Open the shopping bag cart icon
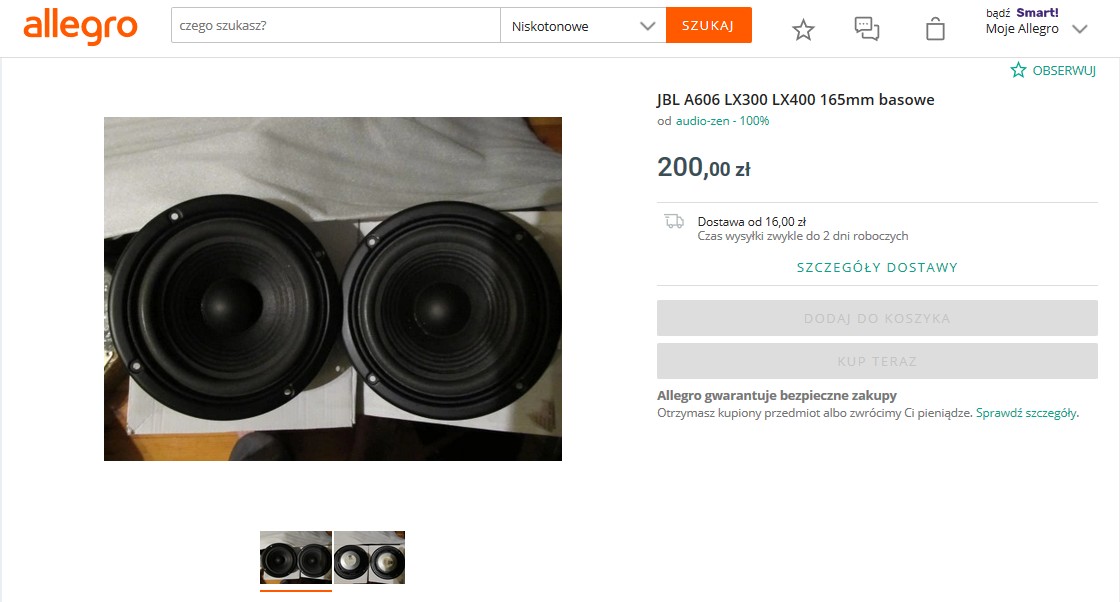Image resolution: width=1120 pixels, height=602 pixels. tap(935, 29)
